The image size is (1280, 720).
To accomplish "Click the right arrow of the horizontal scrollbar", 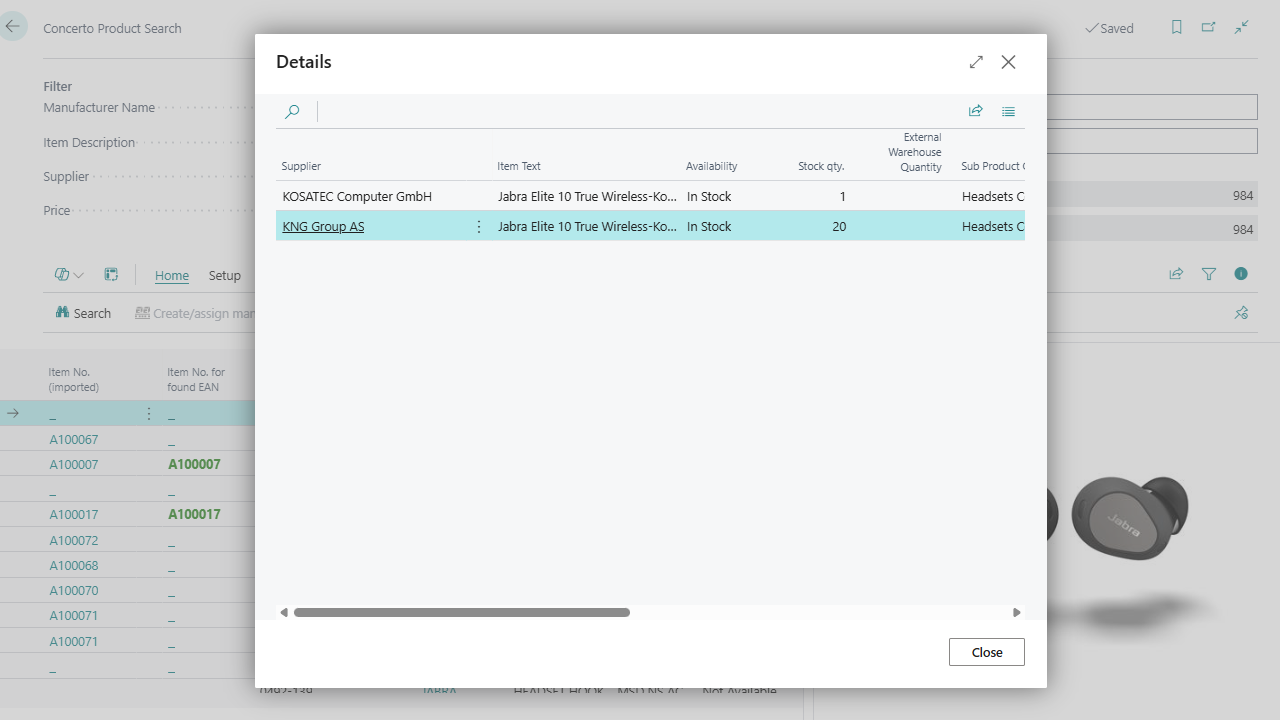I will 1017,612.
